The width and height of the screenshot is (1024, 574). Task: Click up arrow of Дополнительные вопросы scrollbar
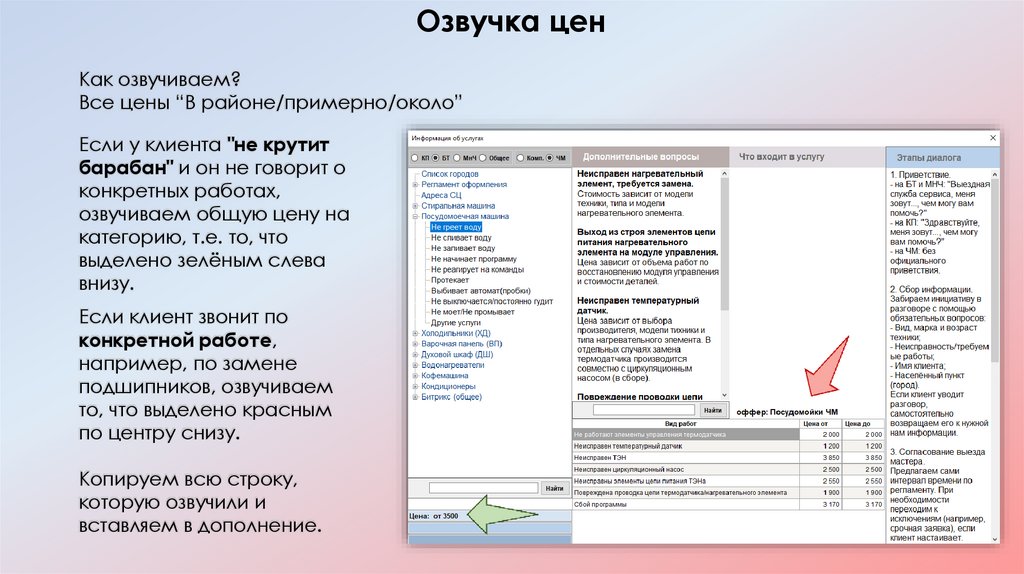(724, 174)
